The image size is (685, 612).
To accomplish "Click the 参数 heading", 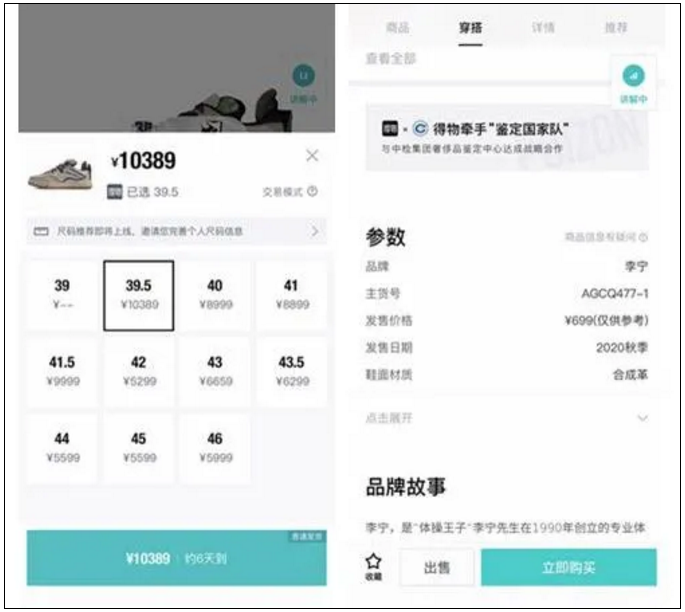I will 385,237.
